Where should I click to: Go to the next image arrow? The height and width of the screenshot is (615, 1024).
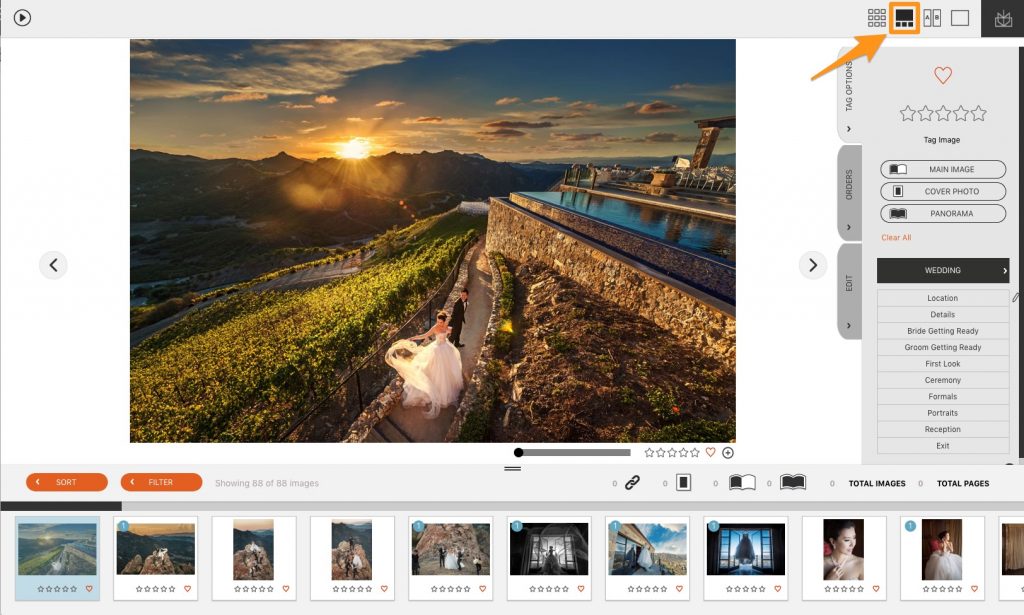coord(812,265)
